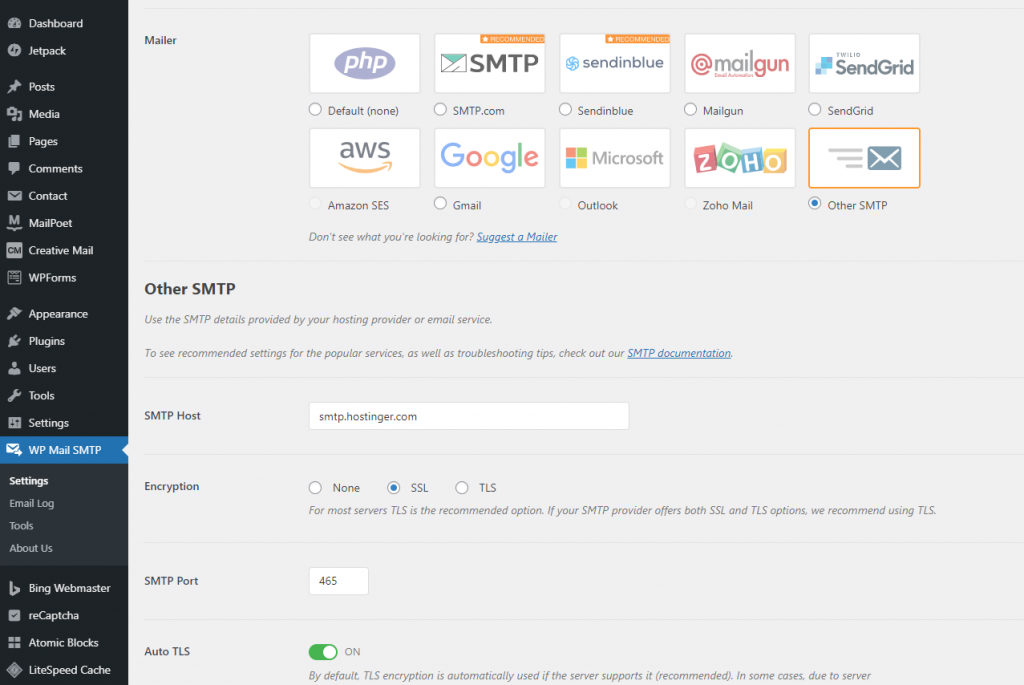The width and height of the screenshot is (1024, 685).
Task: Turn off the Auto TLS toggle
Action: pos(323,652)
